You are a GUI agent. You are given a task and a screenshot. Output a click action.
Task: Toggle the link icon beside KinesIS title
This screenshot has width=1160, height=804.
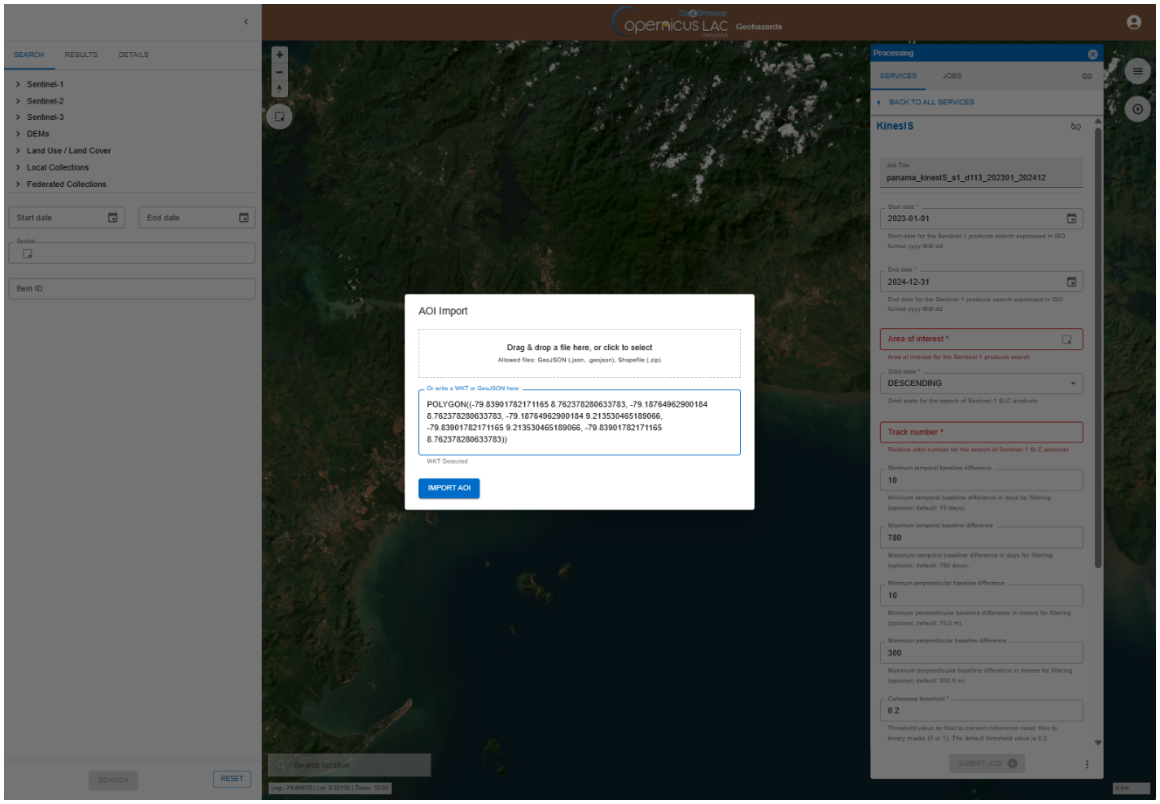pos(1075,127)
